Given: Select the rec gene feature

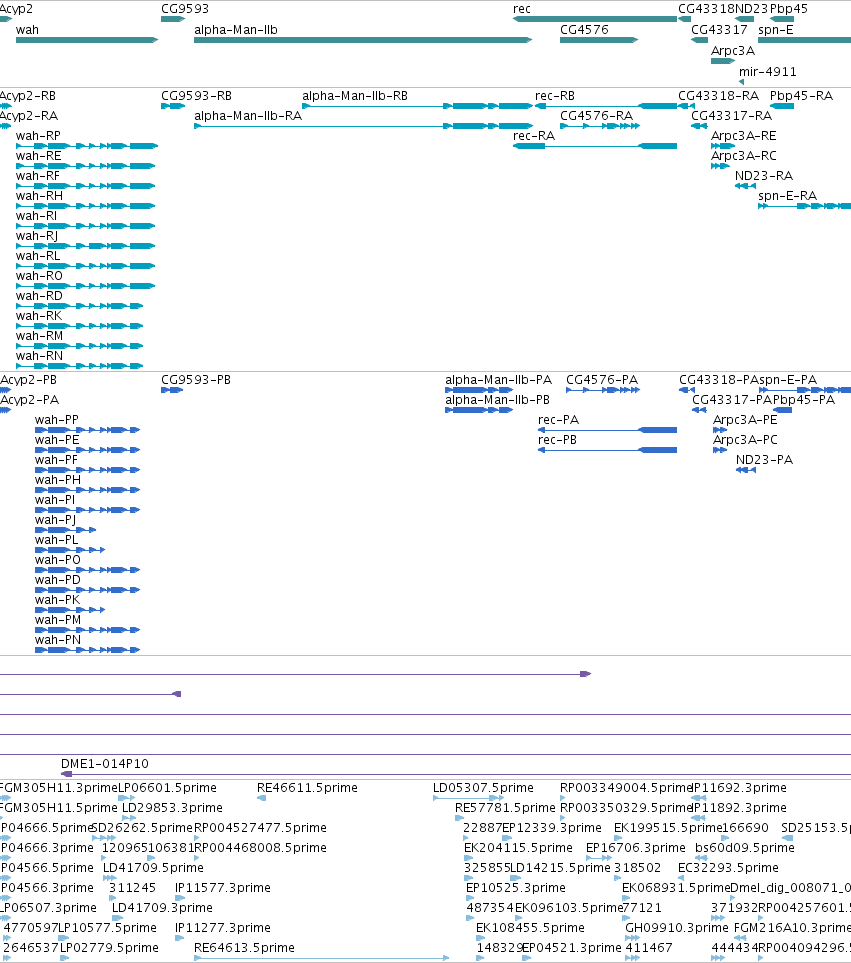Looking at the screenshot, I should click(x=595, y=19).
